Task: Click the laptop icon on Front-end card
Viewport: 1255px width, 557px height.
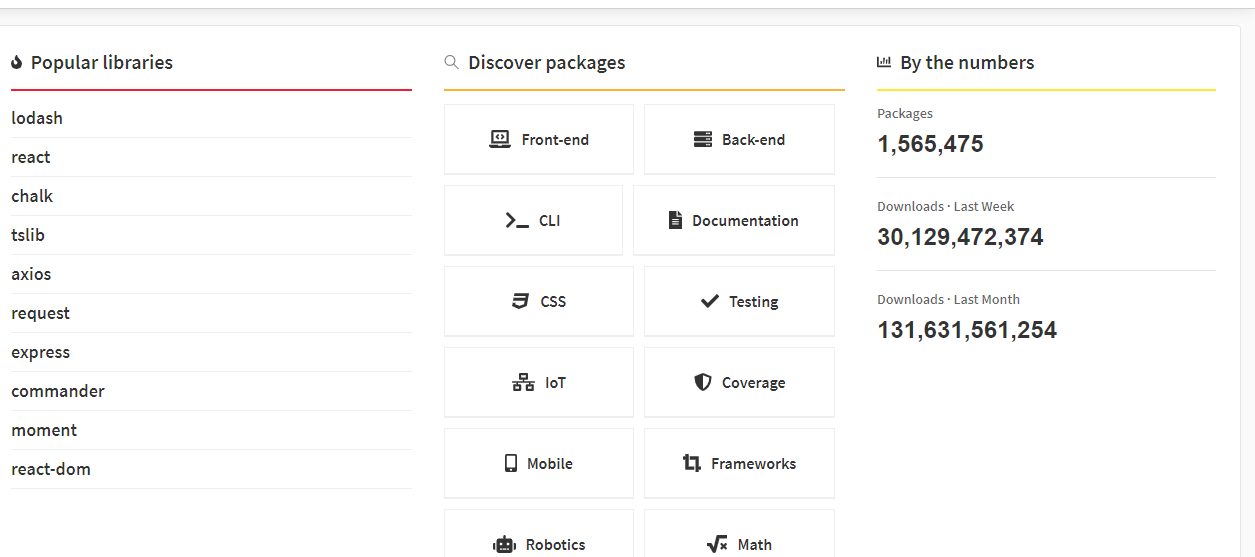Action: point(500,140)
